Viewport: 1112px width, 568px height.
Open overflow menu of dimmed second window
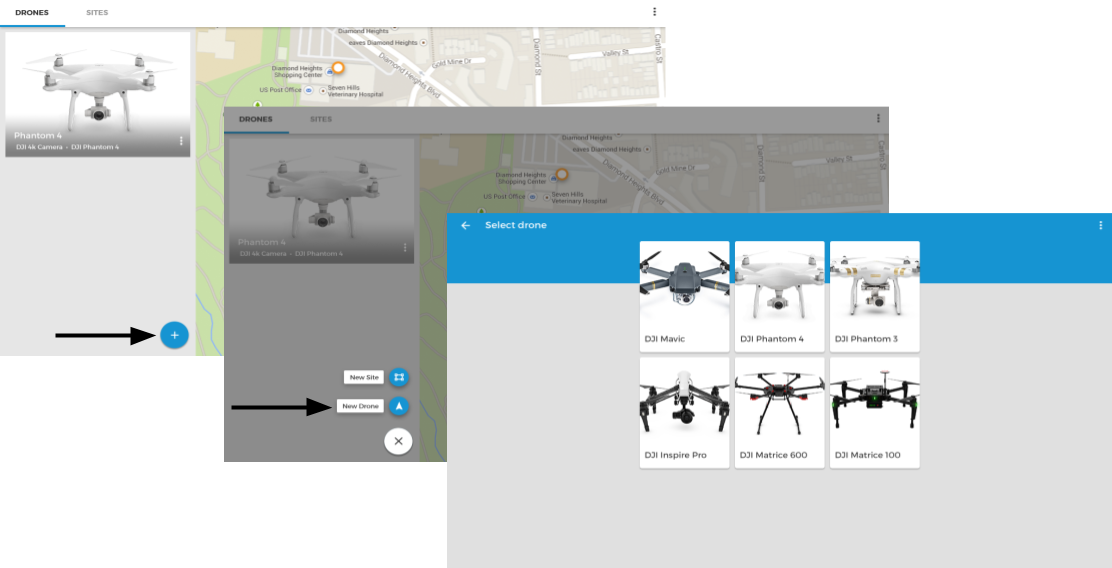[x=878, y=118]
